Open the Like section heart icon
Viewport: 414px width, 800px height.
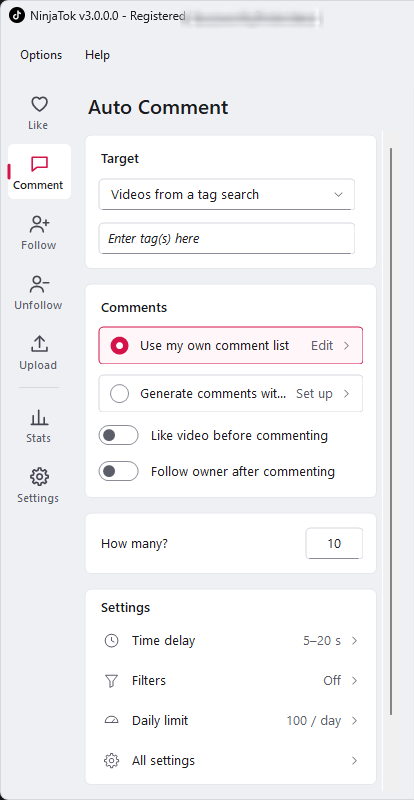coord(39,105)
